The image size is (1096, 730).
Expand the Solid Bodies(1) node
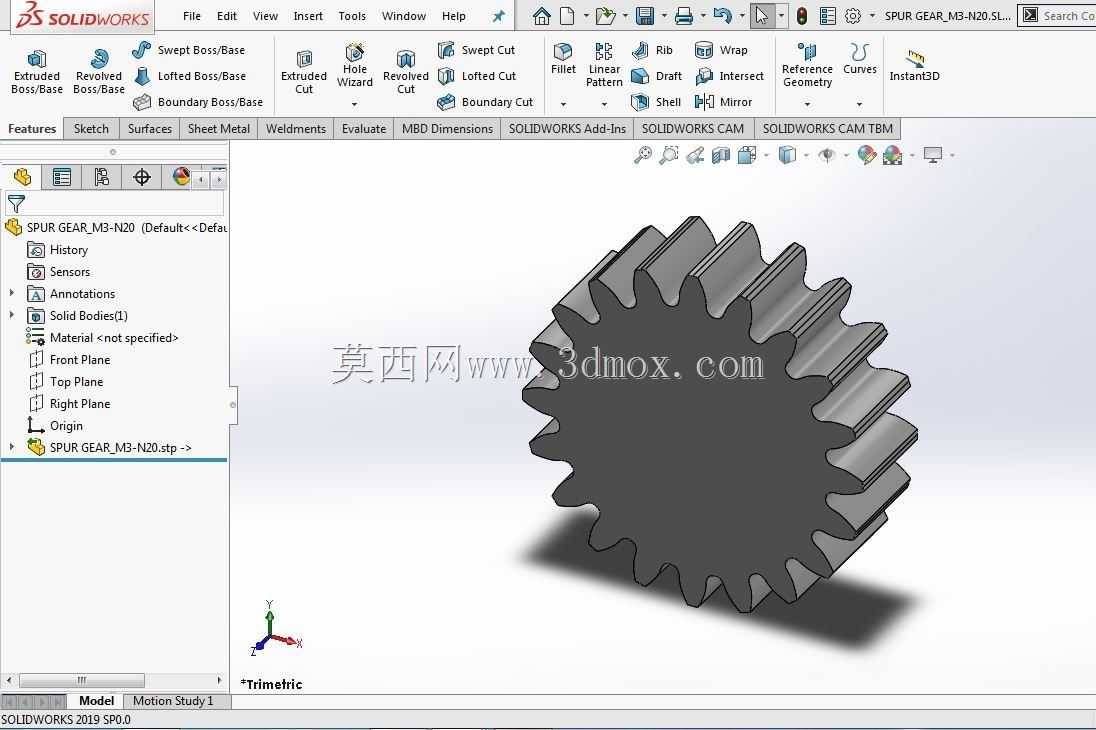click(12, 315)
